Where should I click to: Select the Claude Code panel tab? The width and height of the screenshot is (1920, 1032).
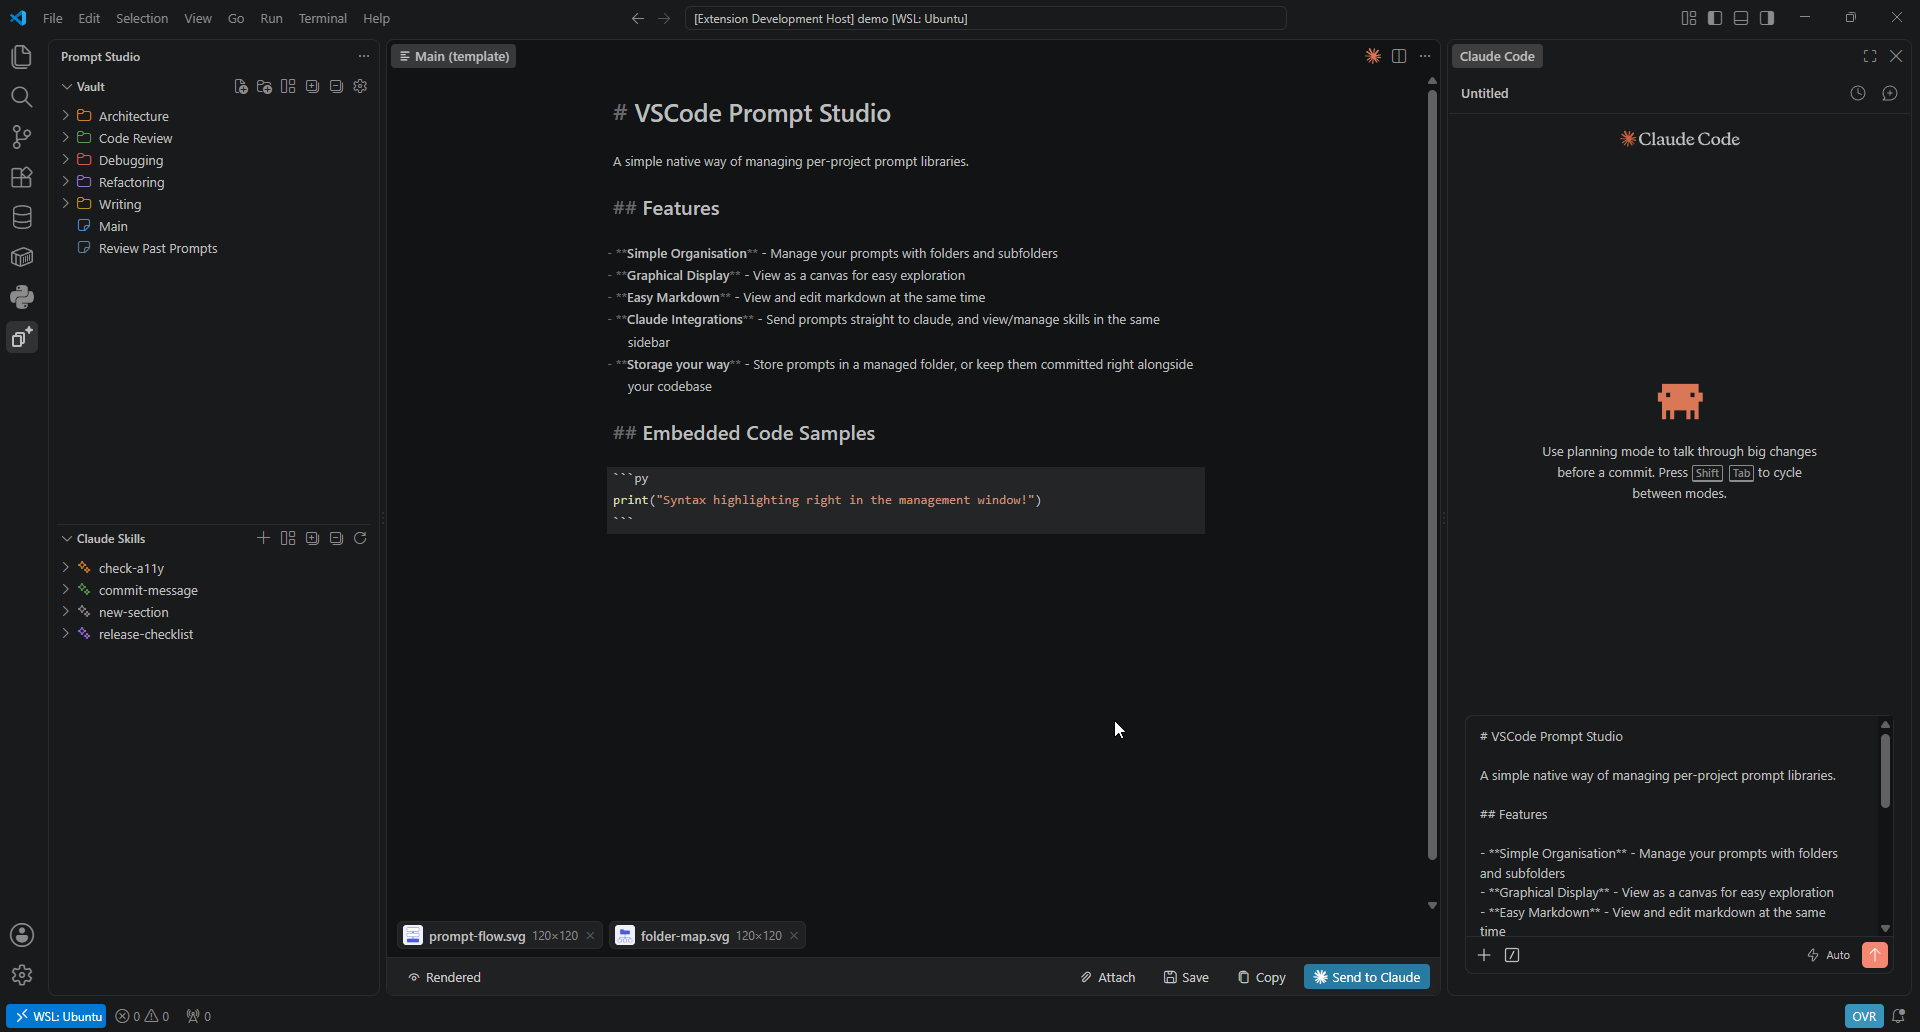pyautogui.click(x=1497, y=56)
